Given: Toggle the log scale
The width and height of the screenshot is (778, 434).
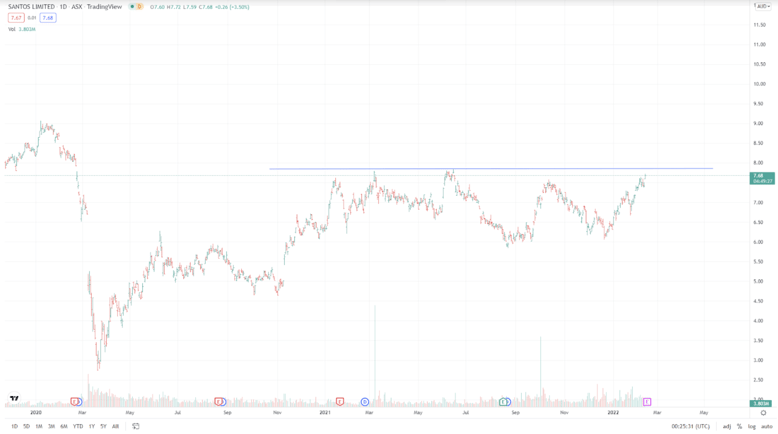Looking at the screenshot, I should (752, 427).
